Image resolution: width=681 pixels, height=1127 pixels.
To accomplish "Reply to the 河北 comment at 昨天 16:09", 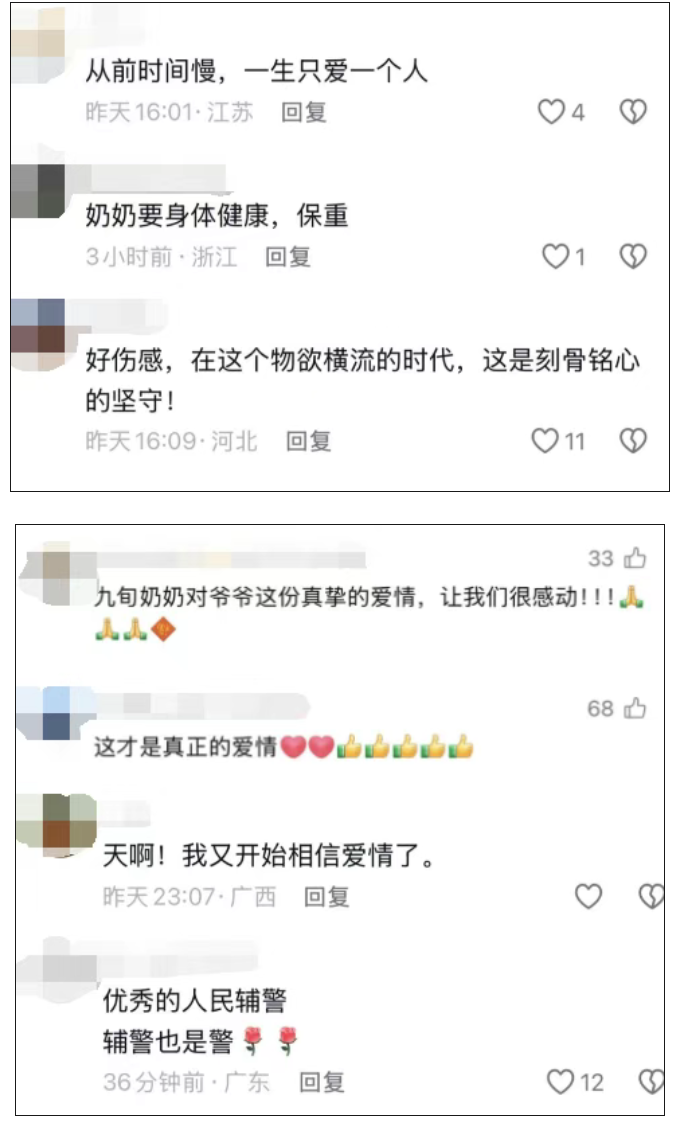I will coord(308,441).
